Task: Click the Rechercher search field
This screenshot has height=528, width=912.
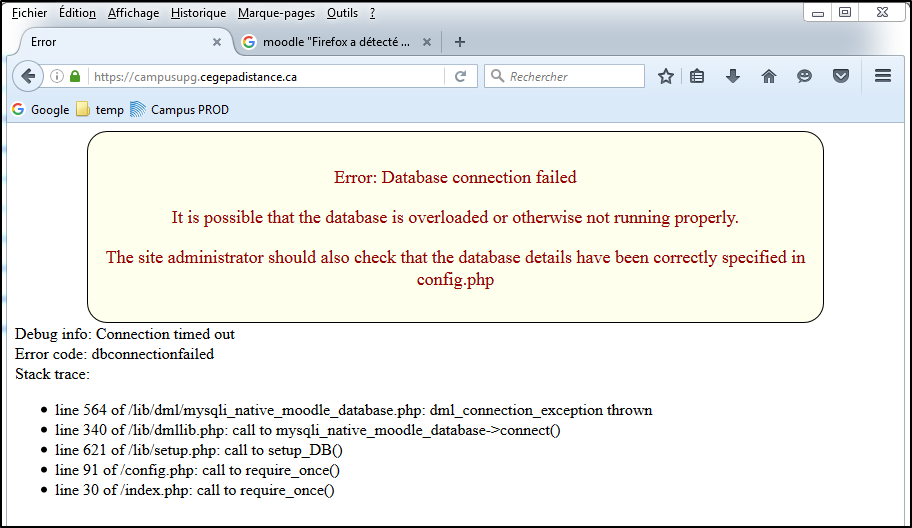Action: click(x=572, y=77)
